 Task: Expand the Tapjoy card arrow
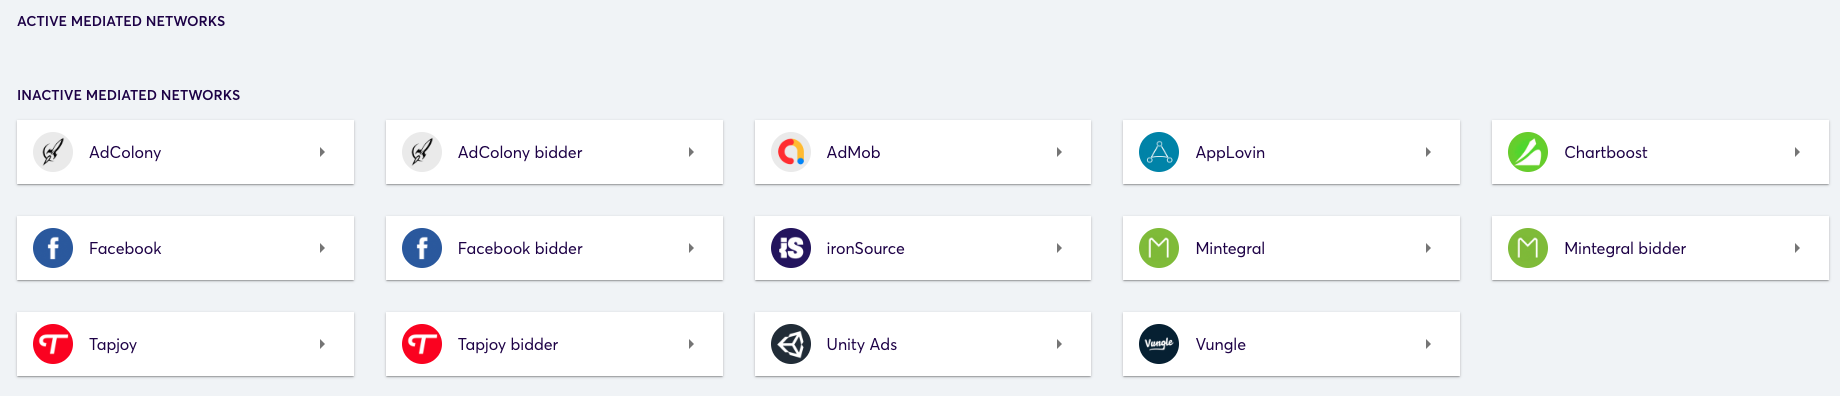coord(322,344)
